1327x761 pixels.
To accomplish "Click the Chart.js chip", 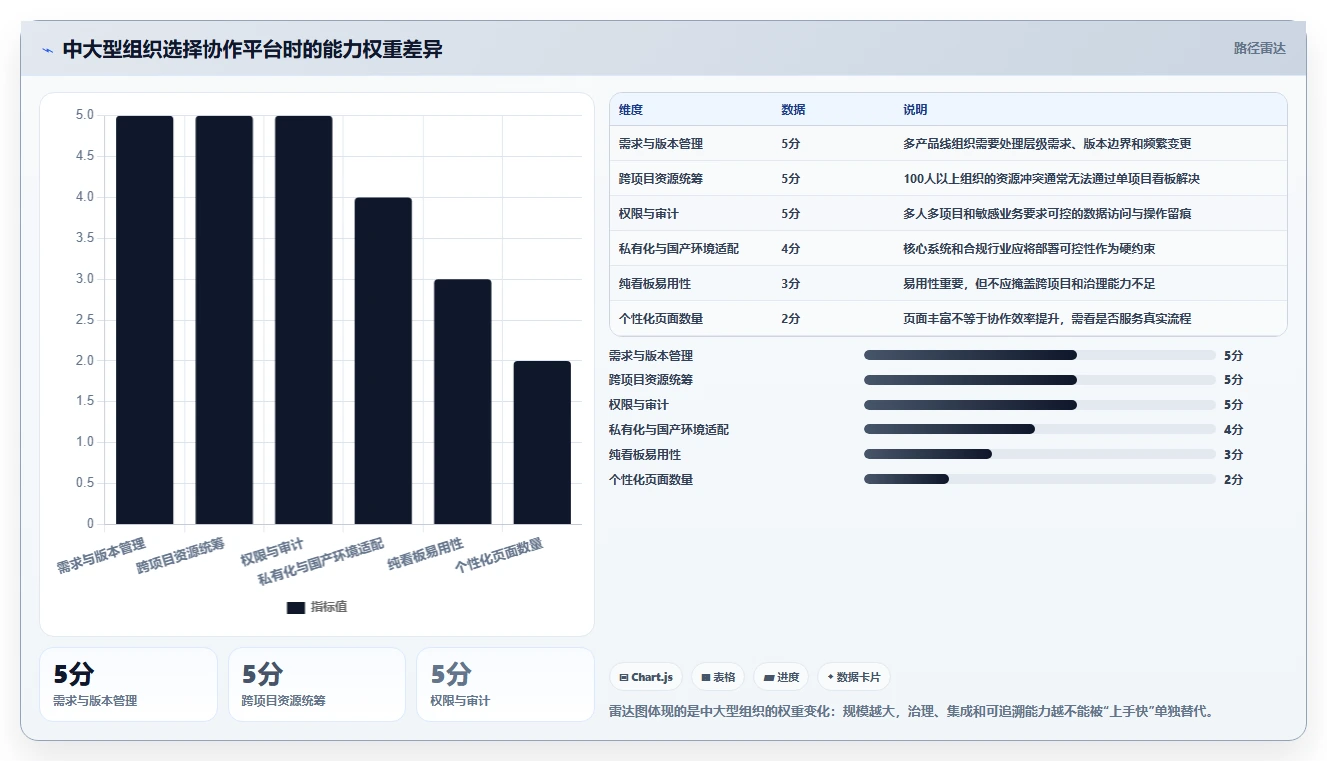I will pyautogui.click(x=646, y=677).
